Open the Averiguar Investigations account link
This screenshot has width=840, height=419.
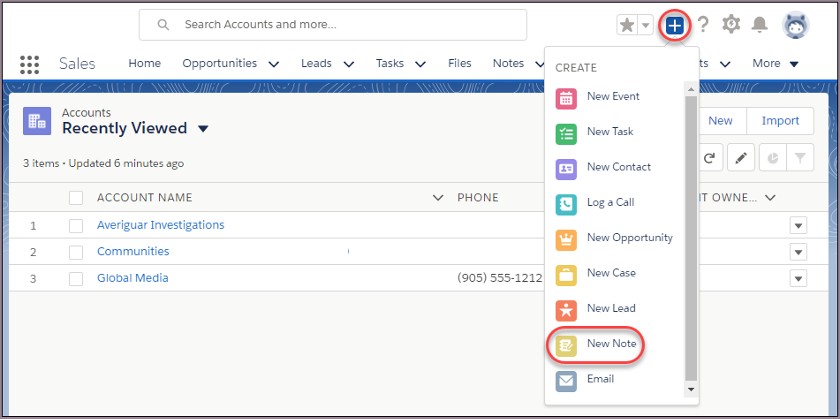161,225
